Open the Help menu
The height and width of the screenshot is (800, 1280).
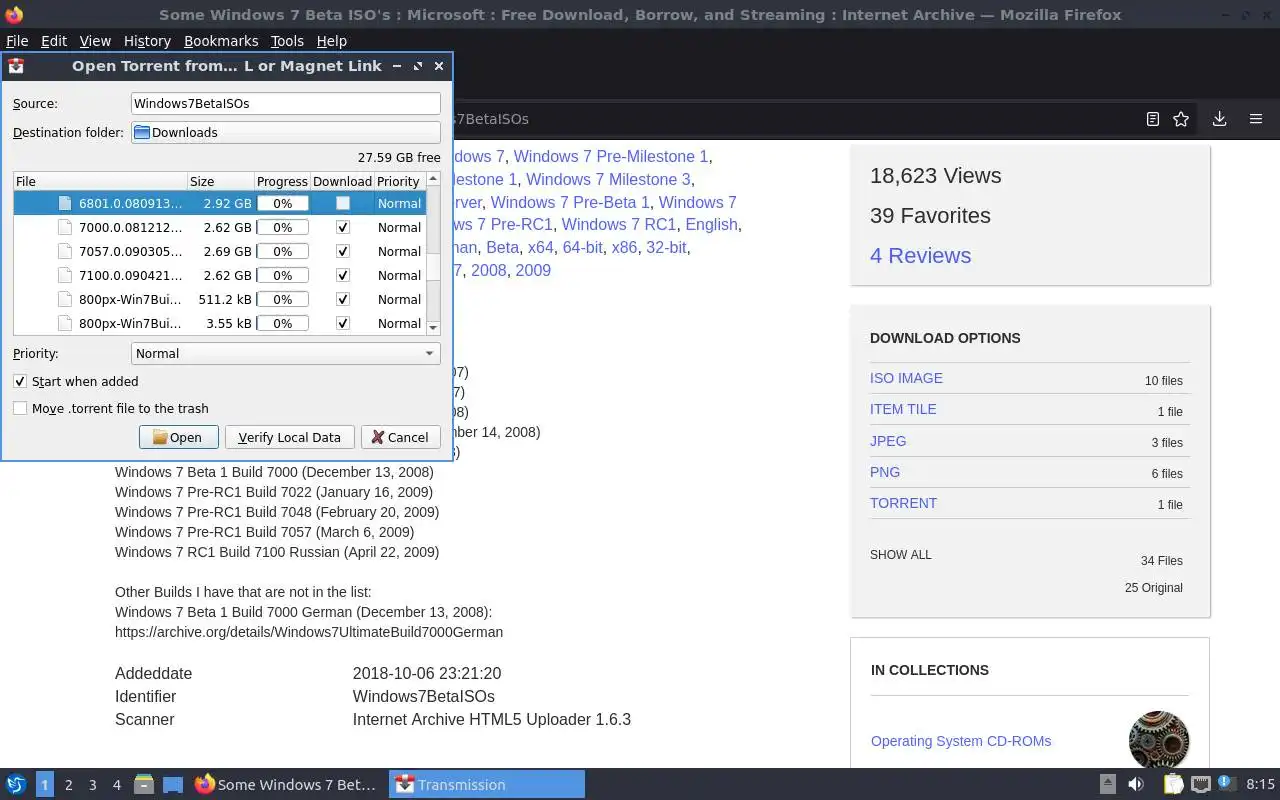[x=331, y=41]
